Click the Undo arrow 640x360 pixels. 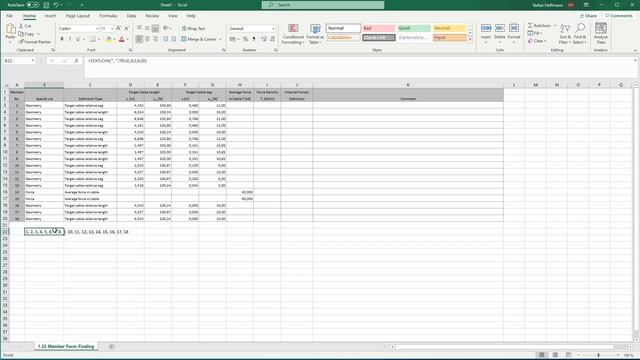coord(56,5)
